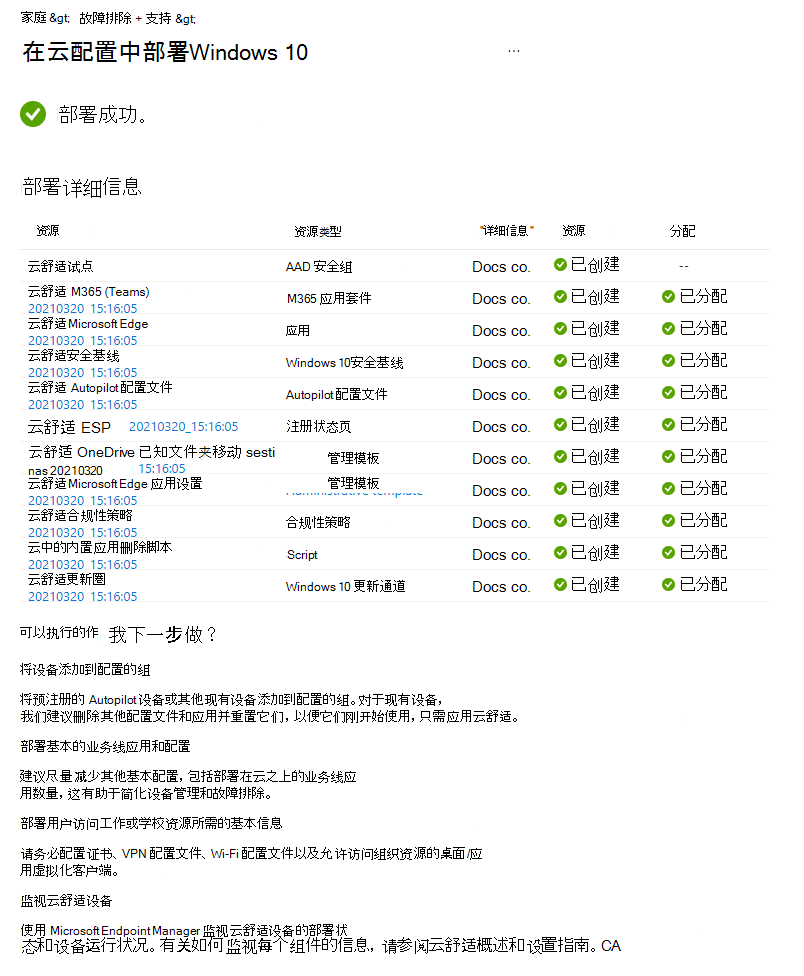Click the 分配 column header
This screenshot has width=804, height=976.
pyautogui.click(x=682, y=231)
